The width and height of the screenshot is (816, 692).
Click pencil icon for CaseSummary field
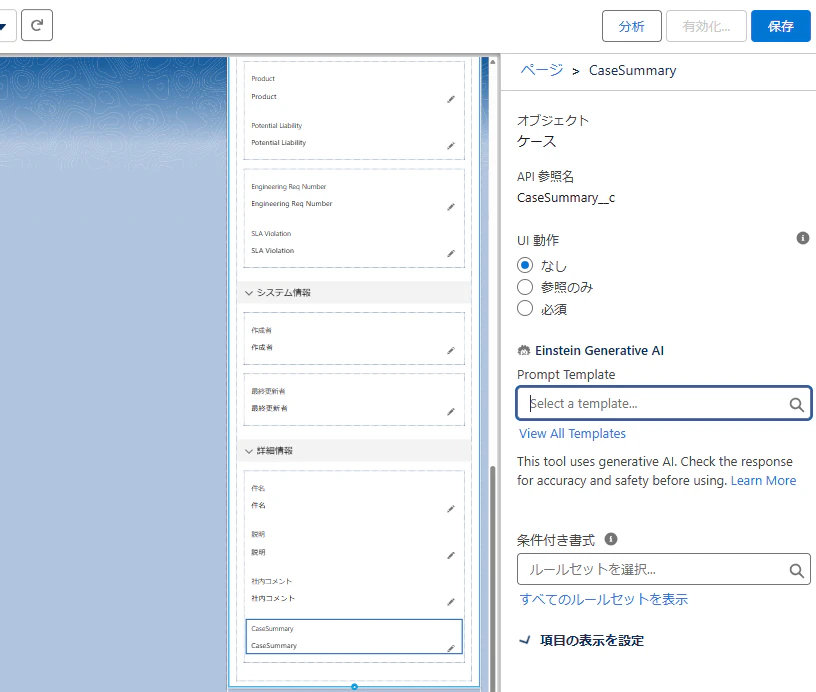[x=451, y=648]
